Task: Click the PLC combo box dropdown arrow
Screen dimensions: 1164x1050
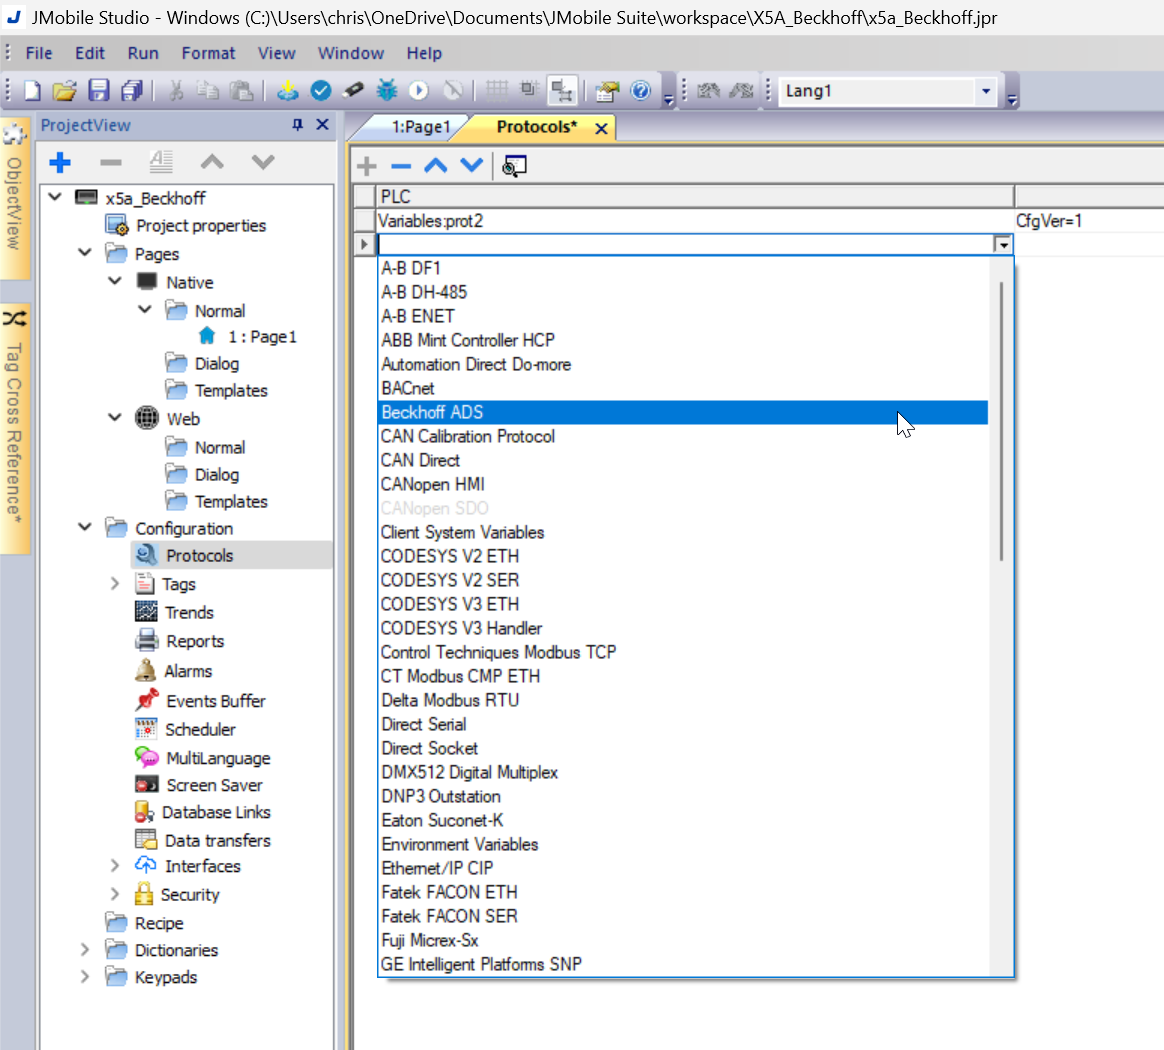Action: [1003, 244]
